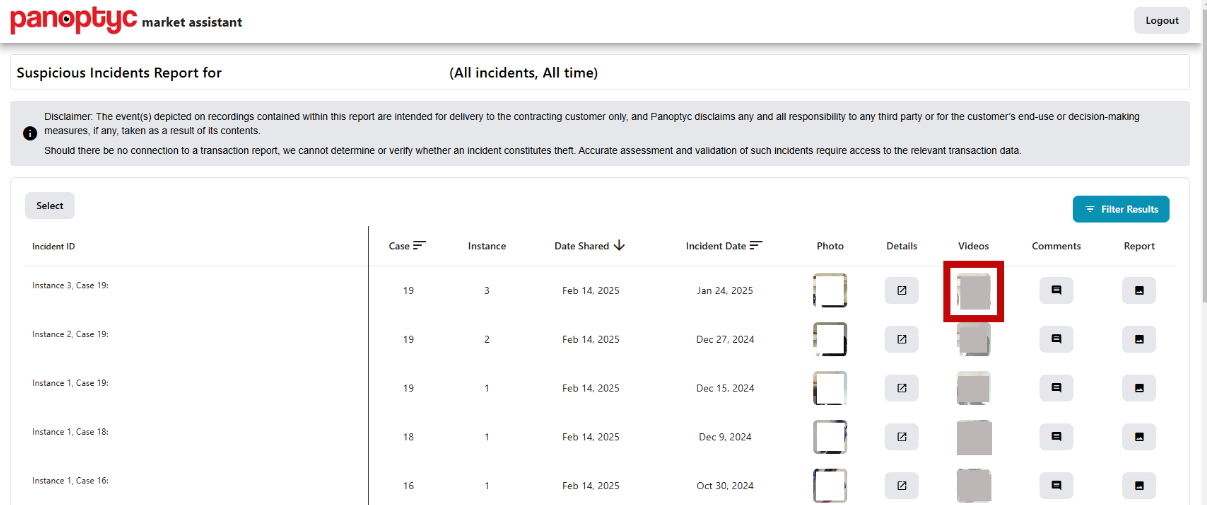1207x505 pixels.
Task: Open details for Instance 3, Case 19
Action: 901,291
